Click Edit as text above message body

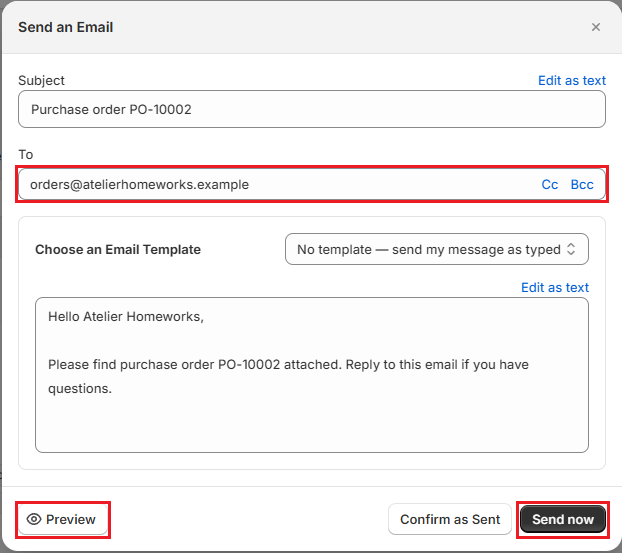click(555, 288)
